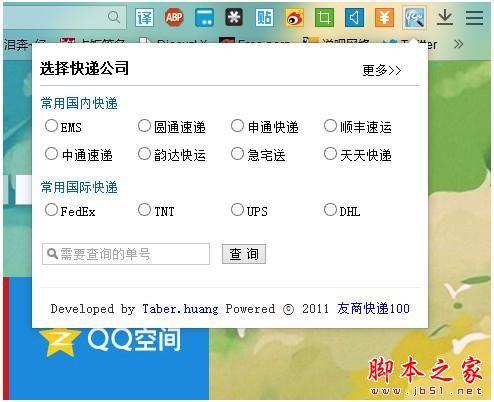The width and height of the screenshot is (494, 402).
Task: Select 圆通速递 courier option
Action: 144,126
